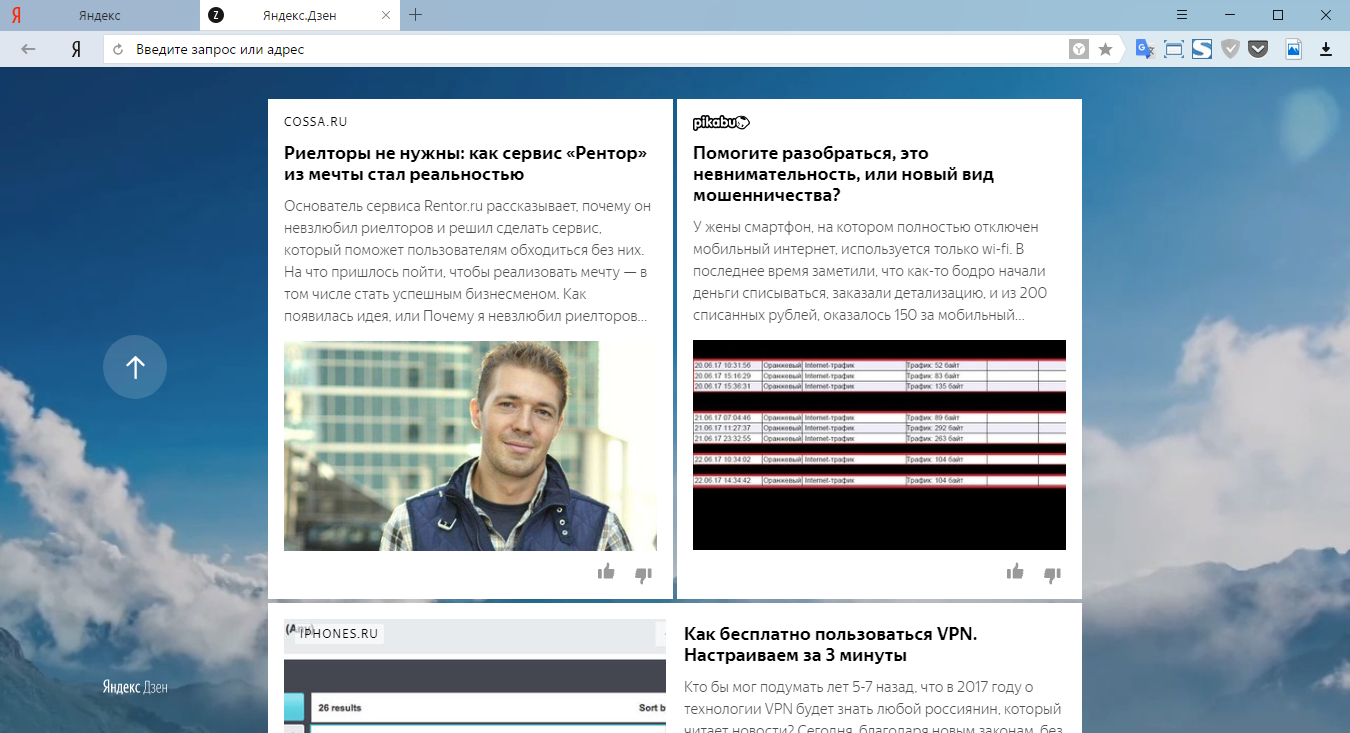Click the image file extension icon
Screen dimensions: 1350x733
click(x=1294, y=49)
